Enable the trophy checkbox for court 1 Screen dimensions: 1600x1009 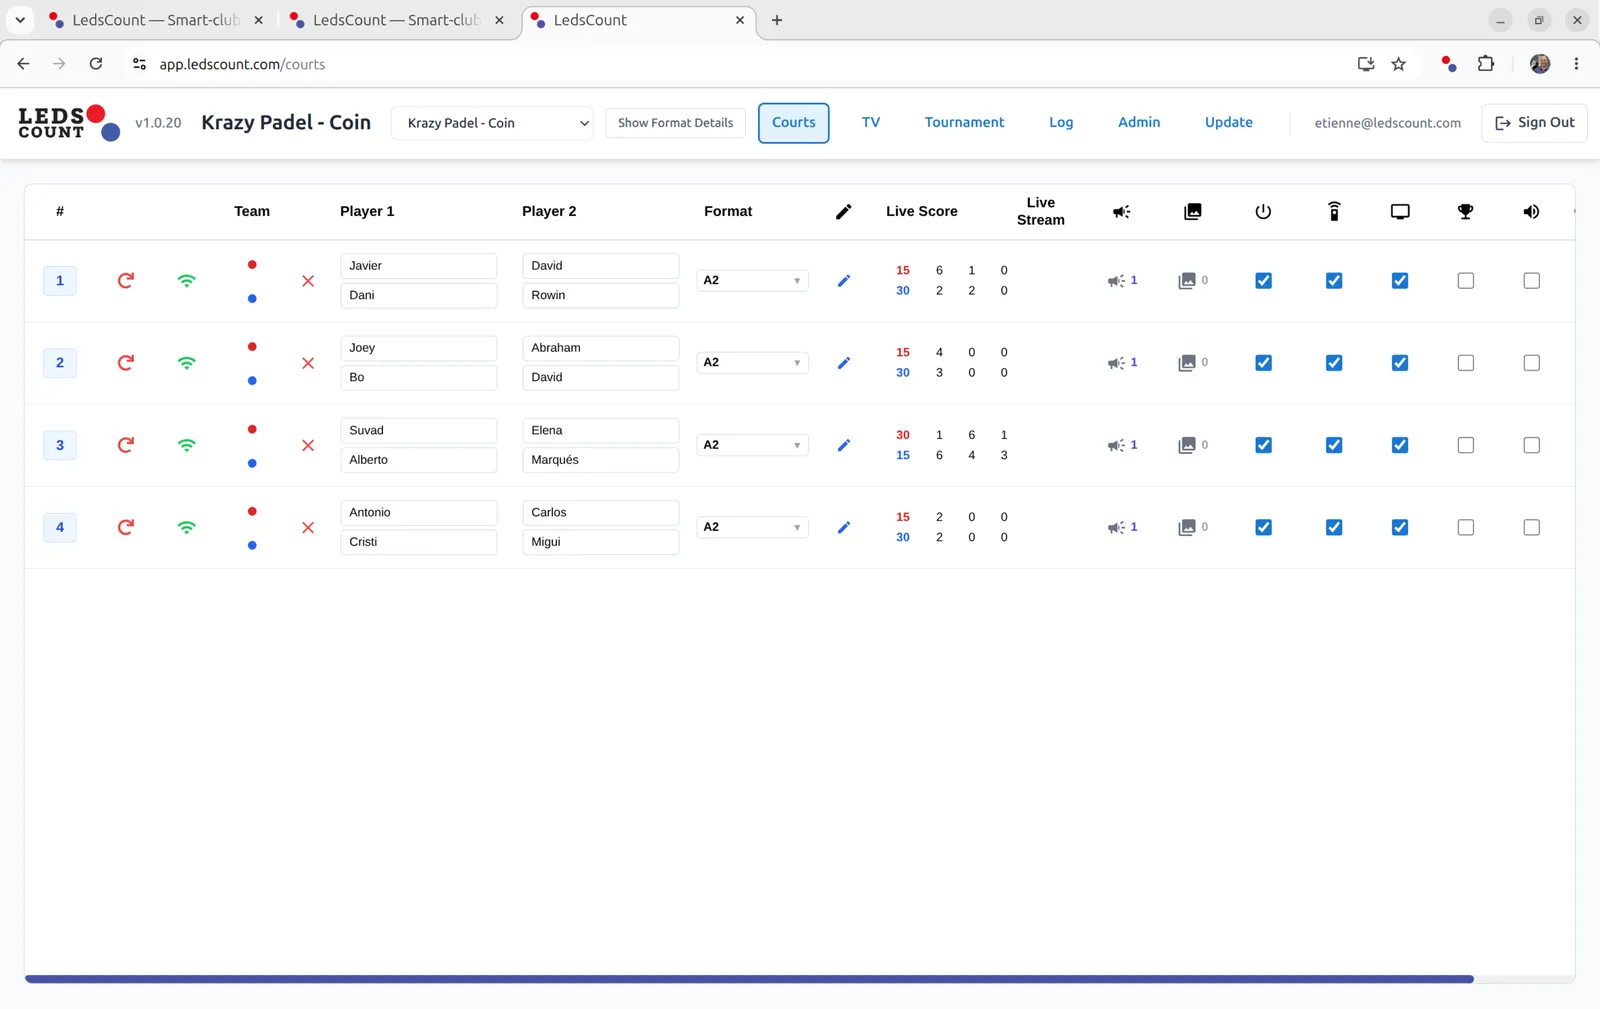[1466, 281]
